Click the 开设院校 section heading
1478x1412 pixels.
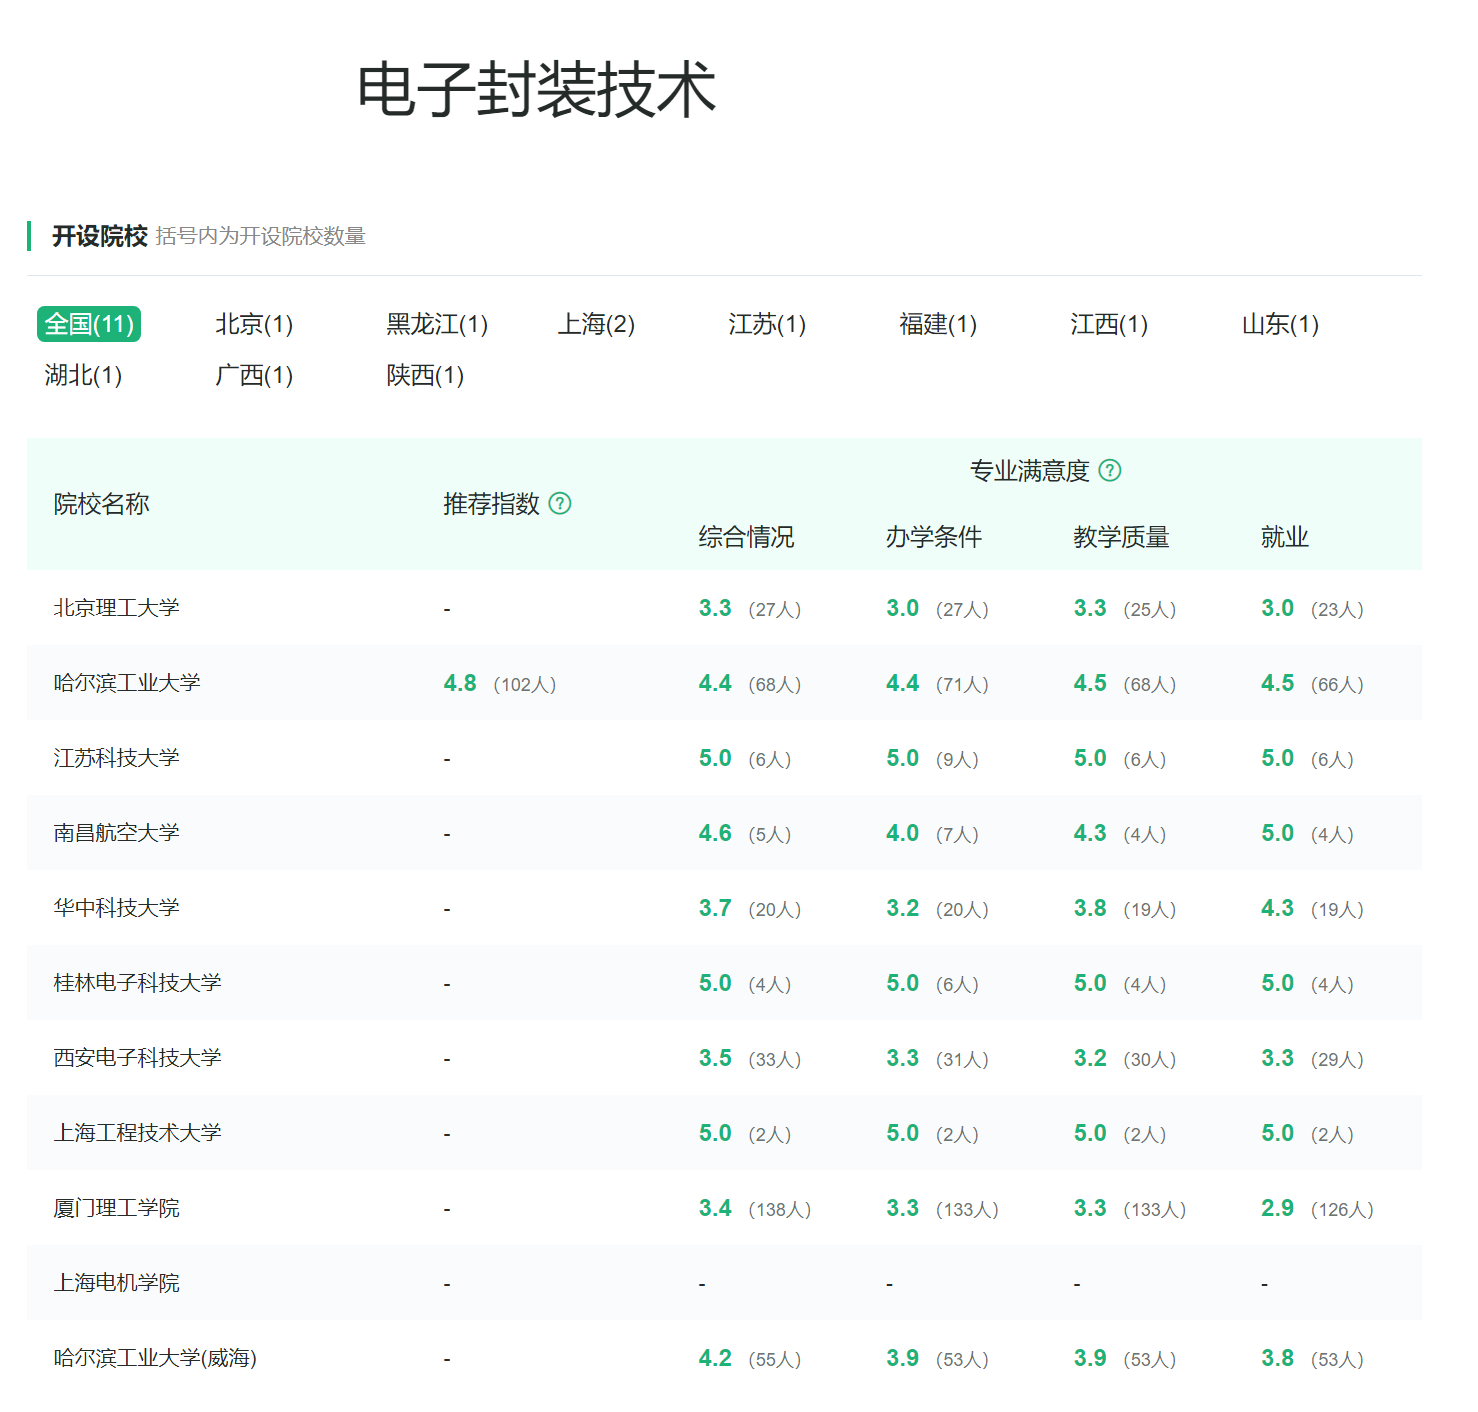click(x=100, y=236)
